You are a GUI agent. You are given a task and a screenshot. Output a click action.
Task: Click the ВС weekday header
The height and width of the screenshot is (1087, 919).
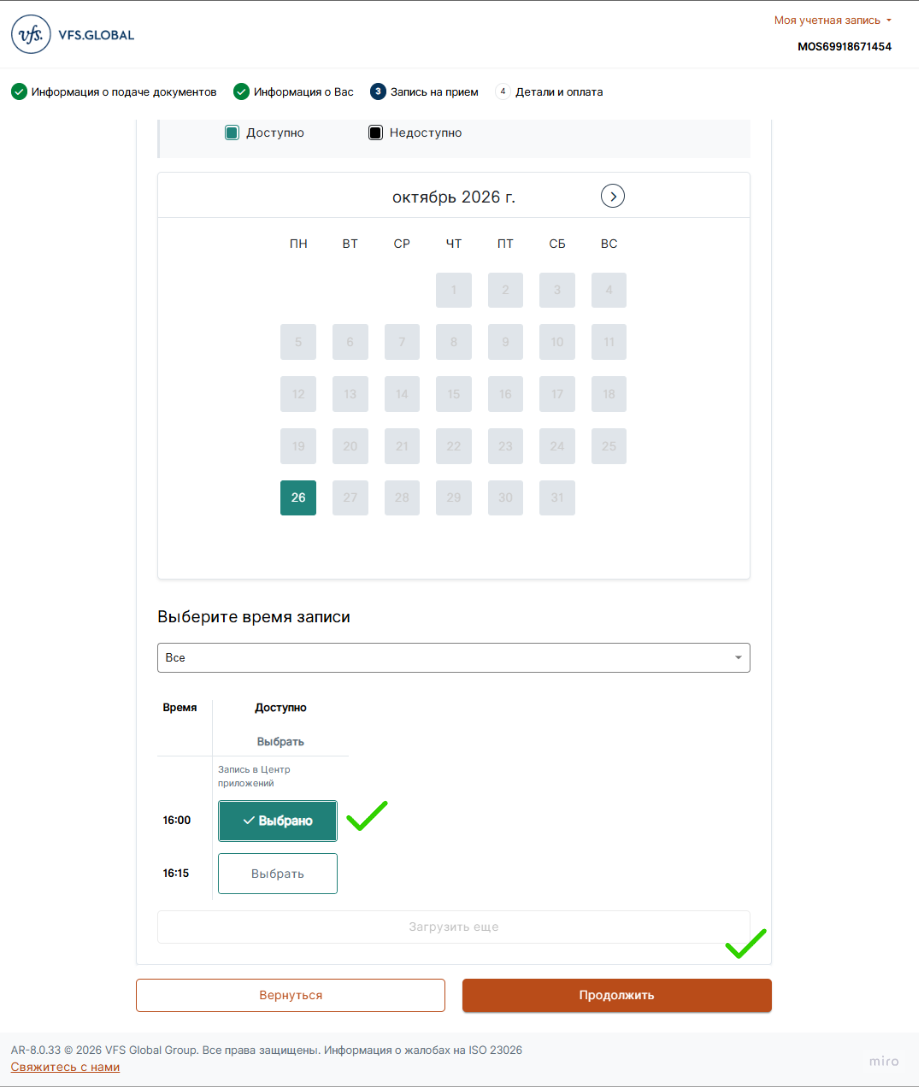coord(609,243)
